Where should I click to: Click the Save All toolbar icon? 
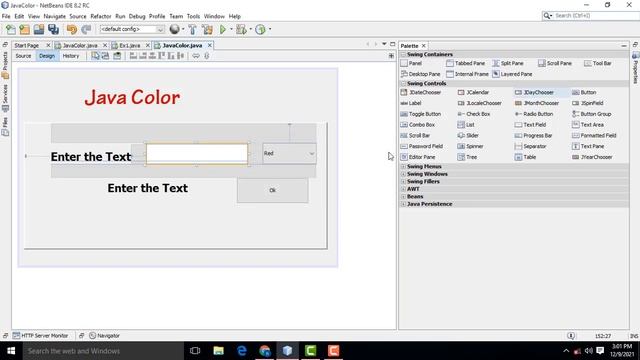53,29
